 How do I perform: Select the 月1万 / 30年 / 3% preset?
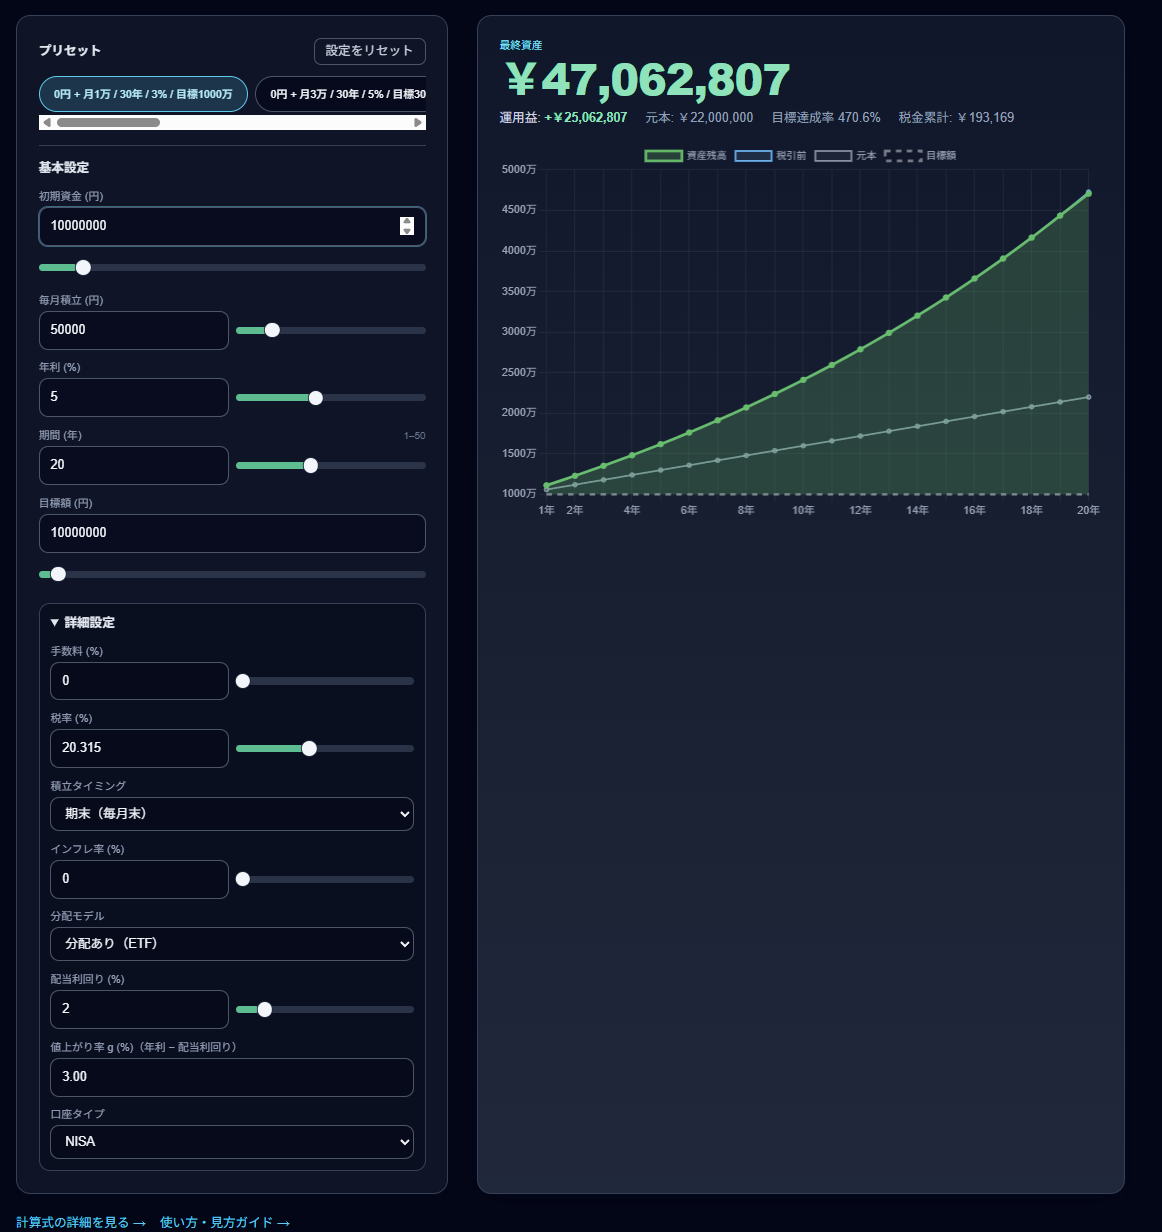(x=143, y=94)
